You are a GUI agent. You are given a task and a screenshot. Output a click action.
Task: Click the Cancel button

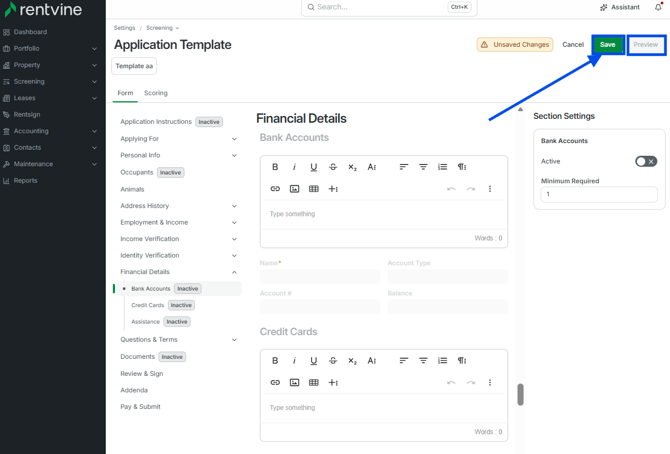[x=573, y=44]
